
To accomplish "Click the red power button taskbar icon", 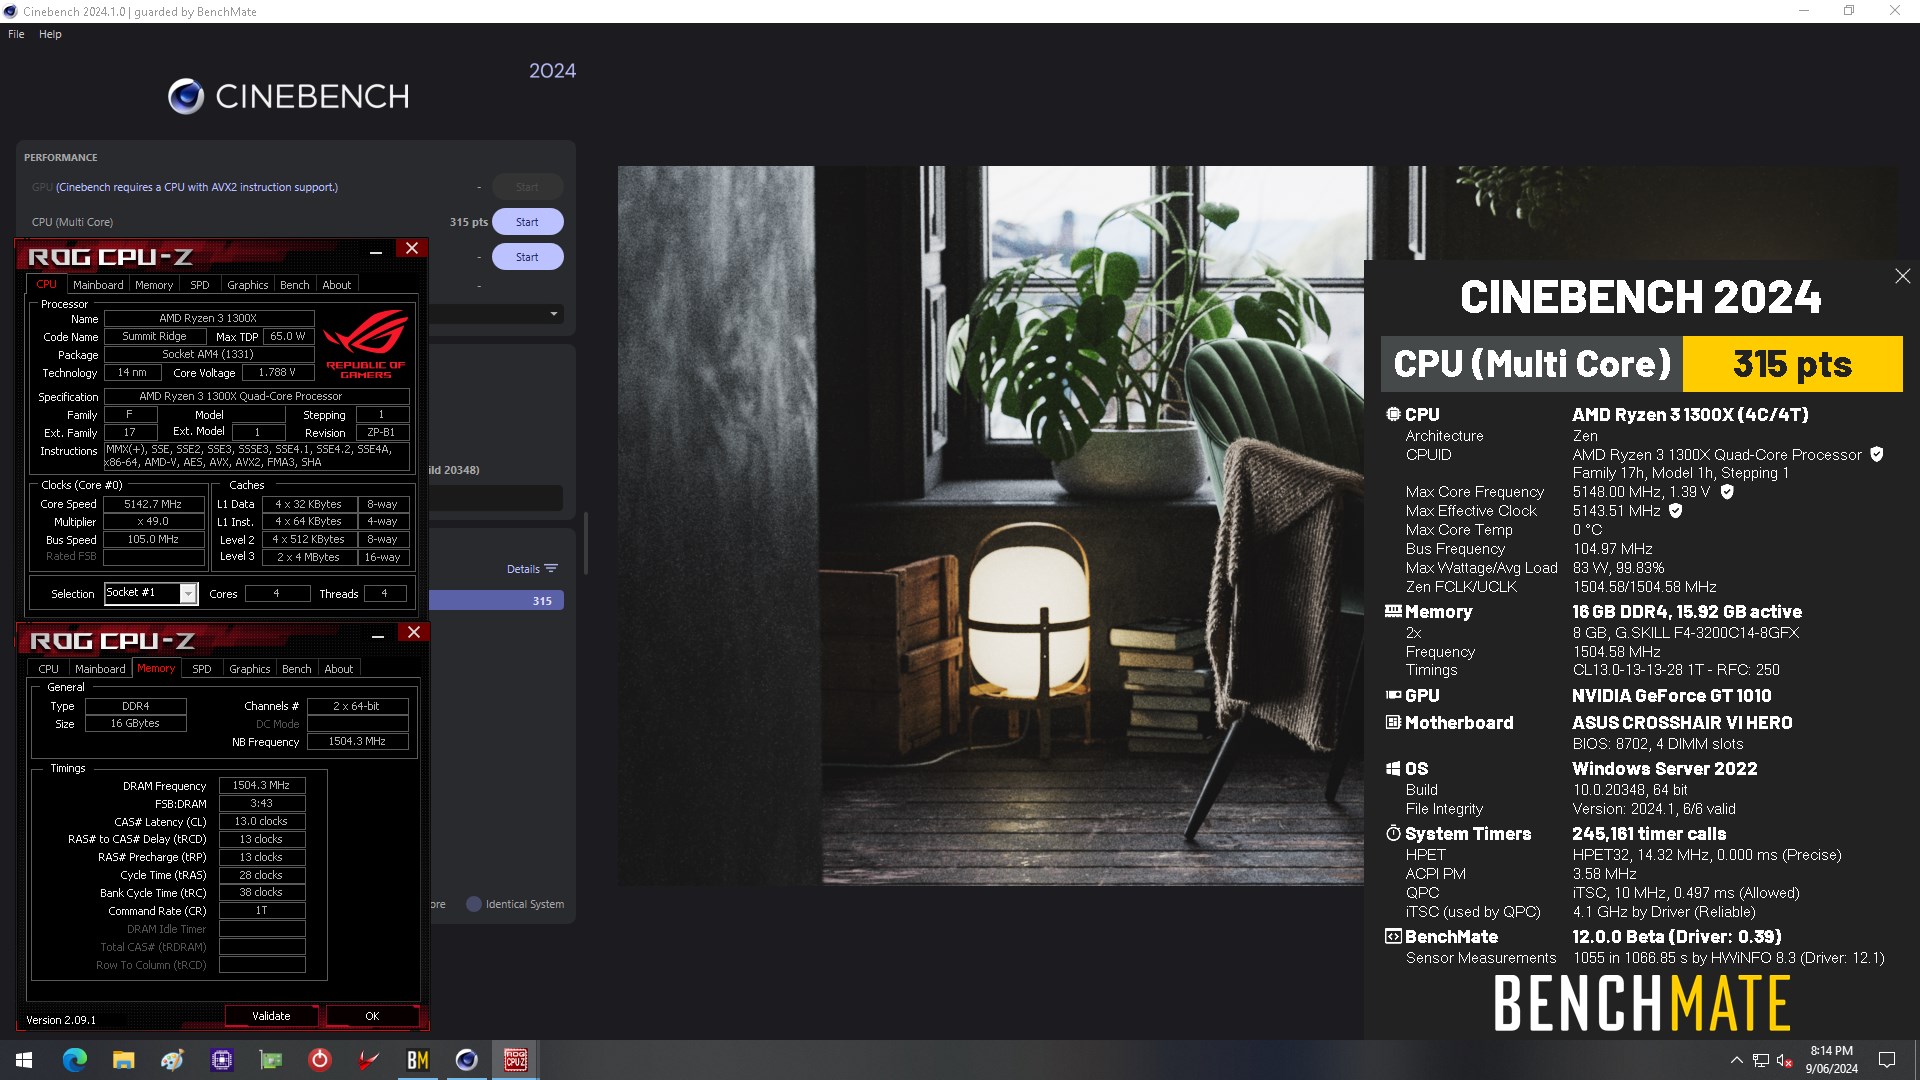I will coord(319,1060).
